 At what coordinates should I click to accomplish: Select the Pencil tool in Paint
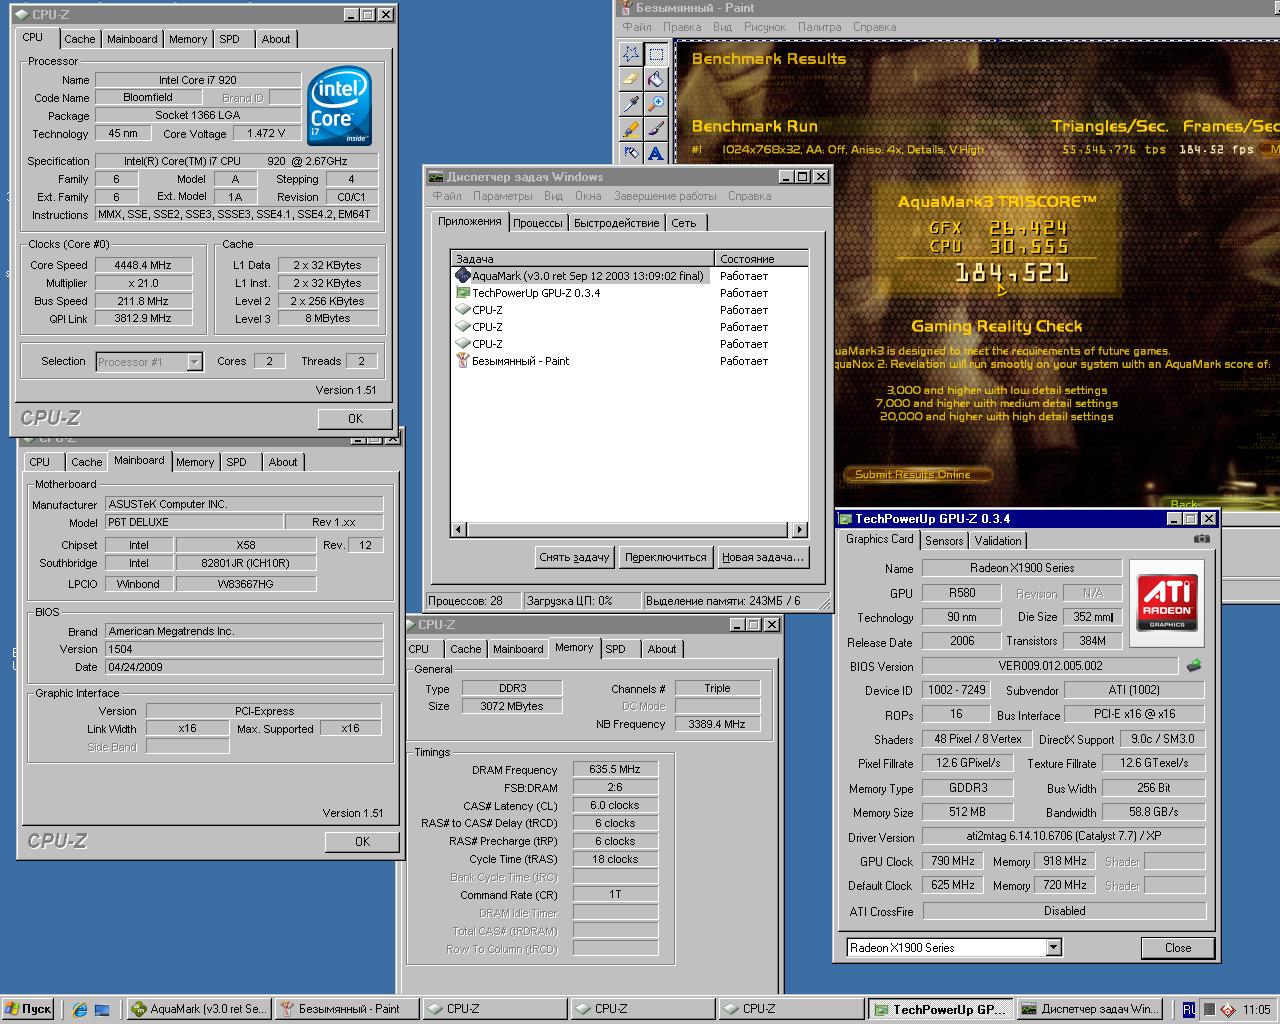click(x=631, y=128)
